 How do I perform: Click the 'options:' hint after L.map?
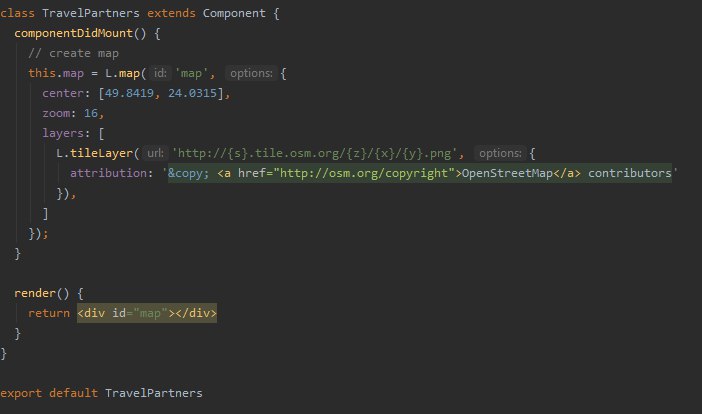tap(251, 73)
